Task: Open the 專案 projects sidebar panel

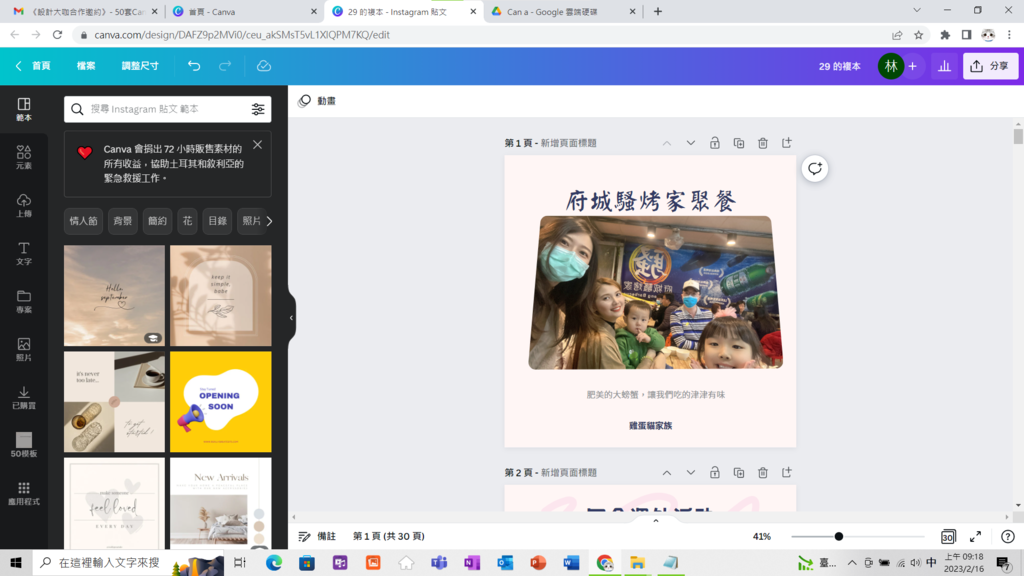Action: pyautogui.click(x=24, y=301)
